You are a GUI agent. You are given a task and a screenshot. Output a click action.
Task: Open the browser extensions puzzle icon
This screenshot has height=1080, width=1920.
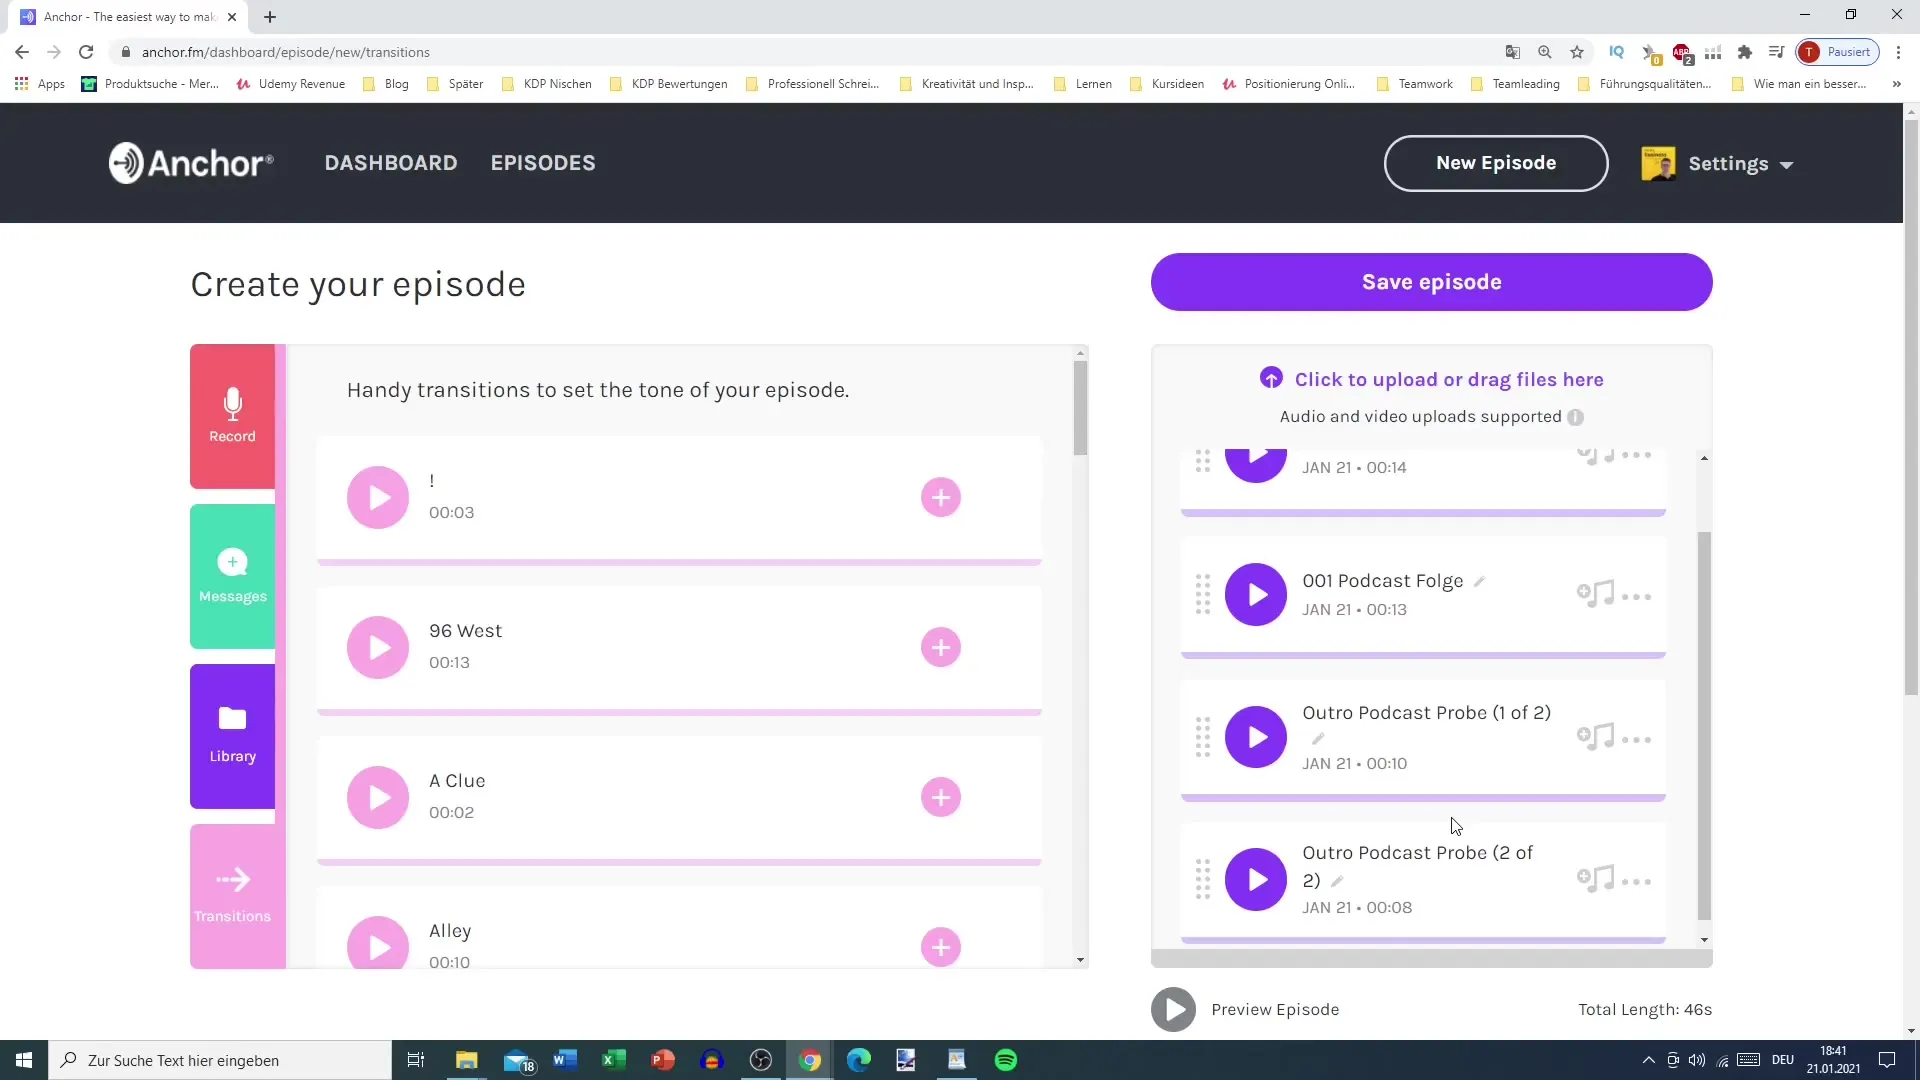[x=1745, y=52]
